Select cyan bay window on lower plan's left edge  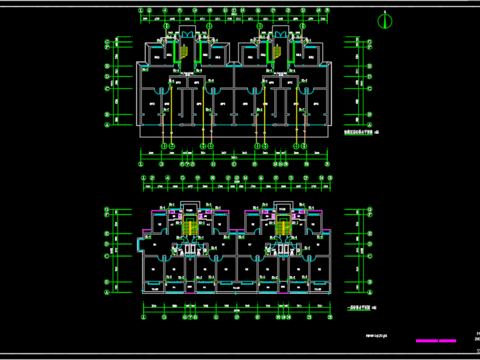(139, 244)
